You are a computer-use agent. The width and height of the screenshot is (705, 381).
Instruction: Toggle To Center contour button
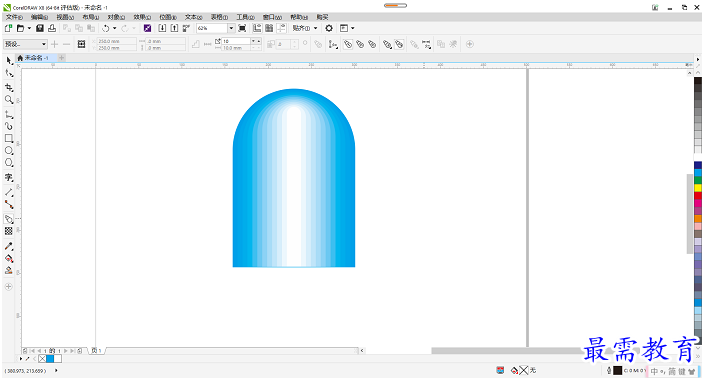(348, 44)
